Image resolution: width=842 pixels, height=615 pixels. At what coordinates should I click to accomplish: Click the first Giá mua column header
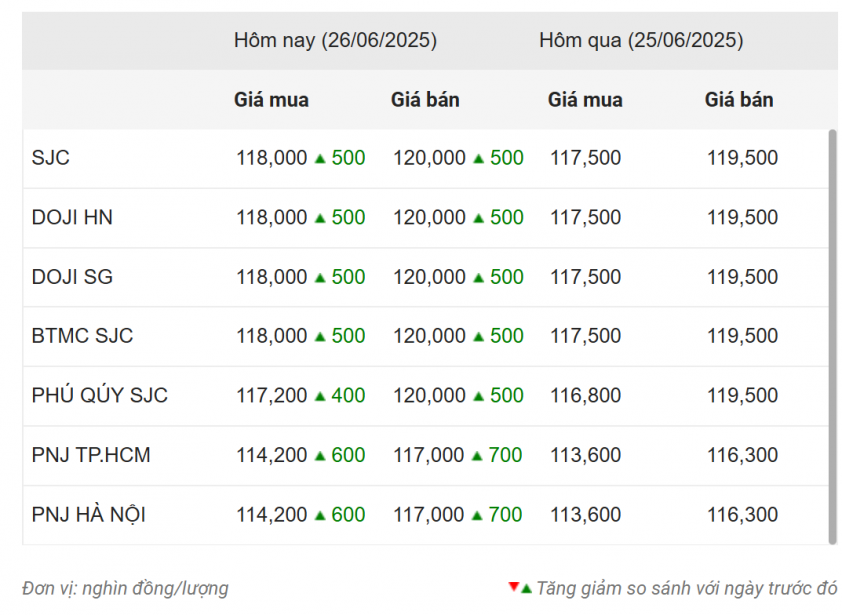point(271,100)
